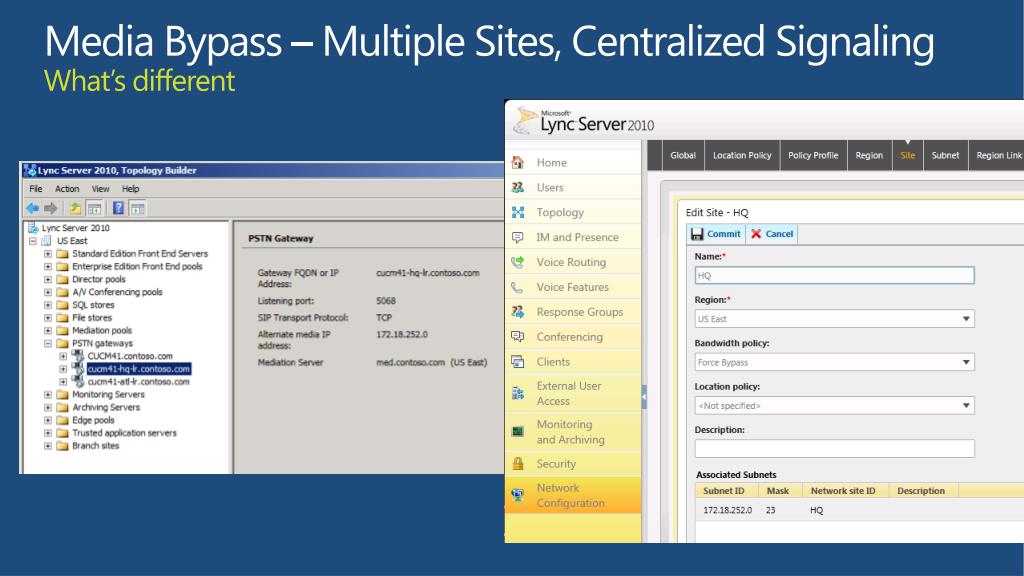Collapse the PSTN gateways node

tap(48, 344)
